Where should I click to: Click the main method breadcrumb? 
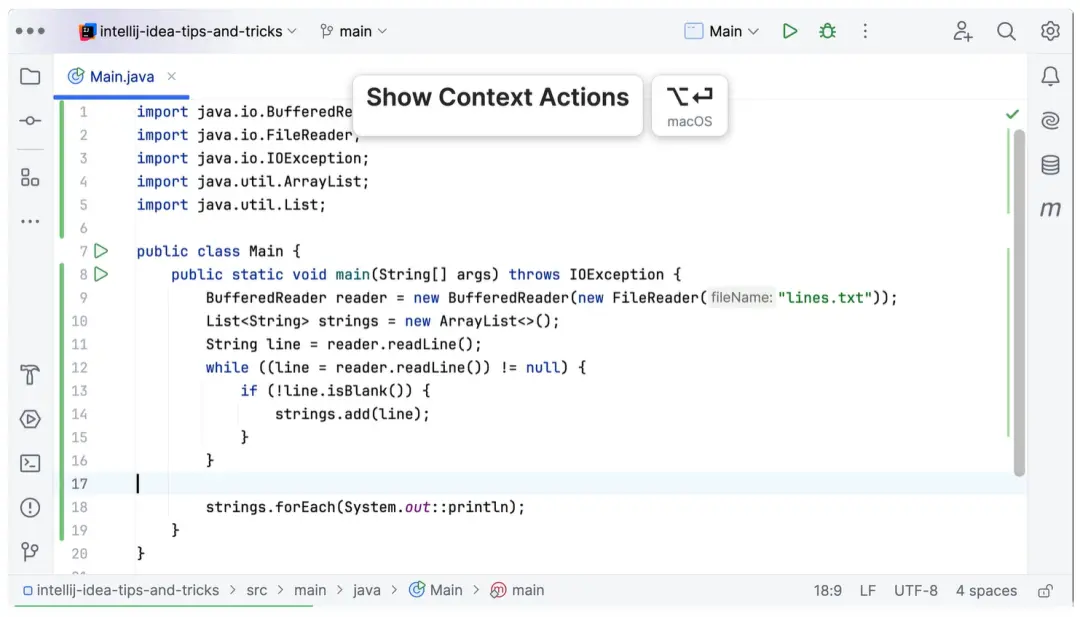click(517, 591)
